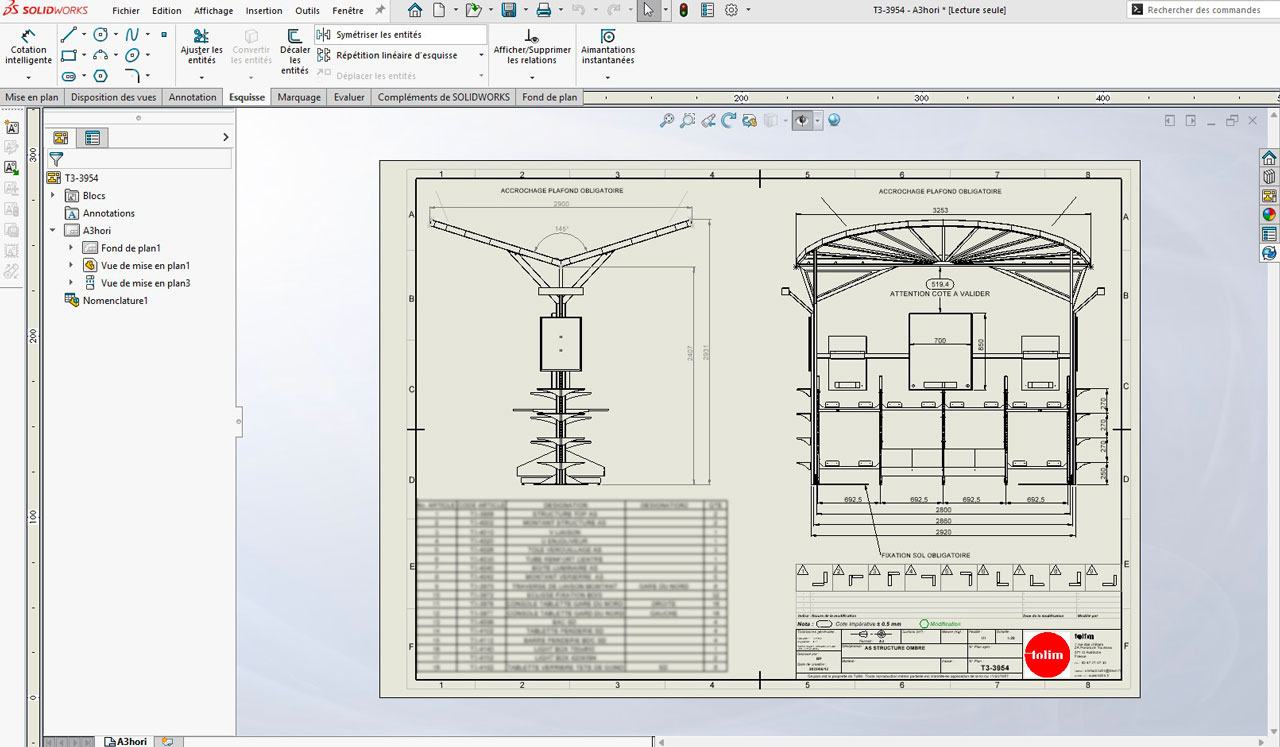The height and width of the screenshot is (747, 1280).
Task: Click the Rechercher des commandes search field
Action: click(x=1203, y=10)
